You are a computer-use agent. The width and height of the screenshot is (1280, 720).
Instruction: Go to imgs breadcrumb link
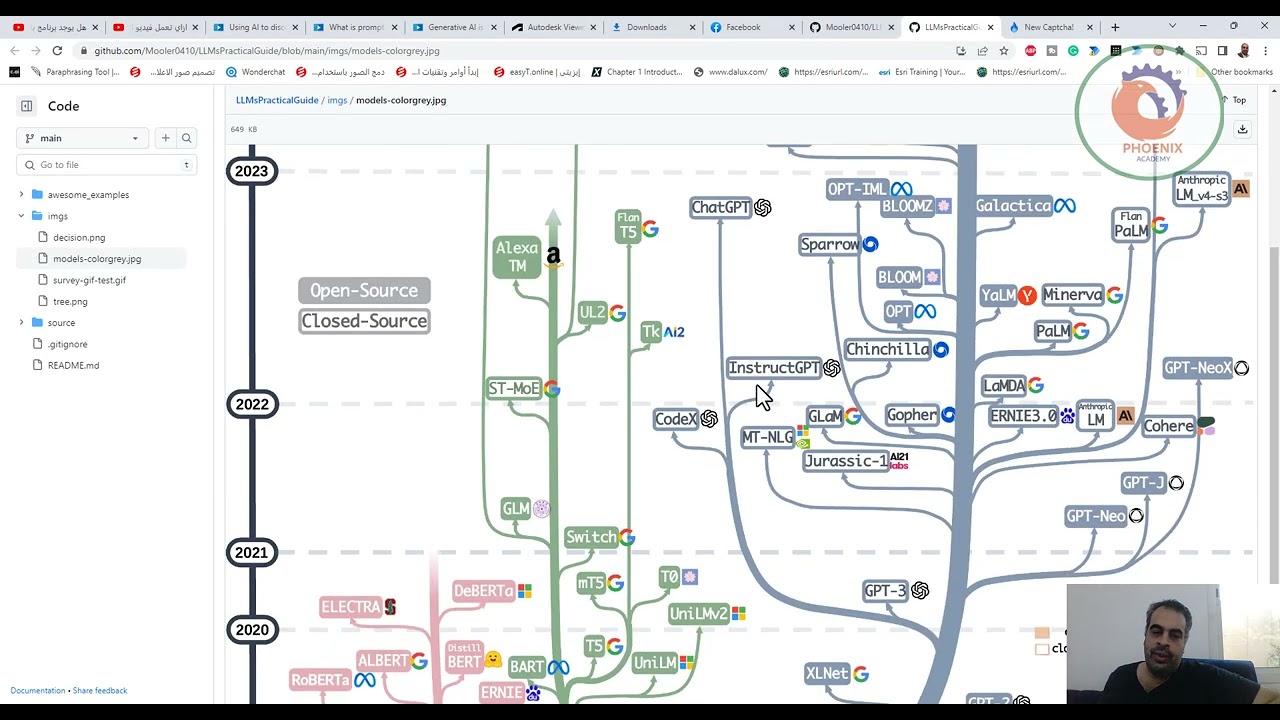coord(337,100)
